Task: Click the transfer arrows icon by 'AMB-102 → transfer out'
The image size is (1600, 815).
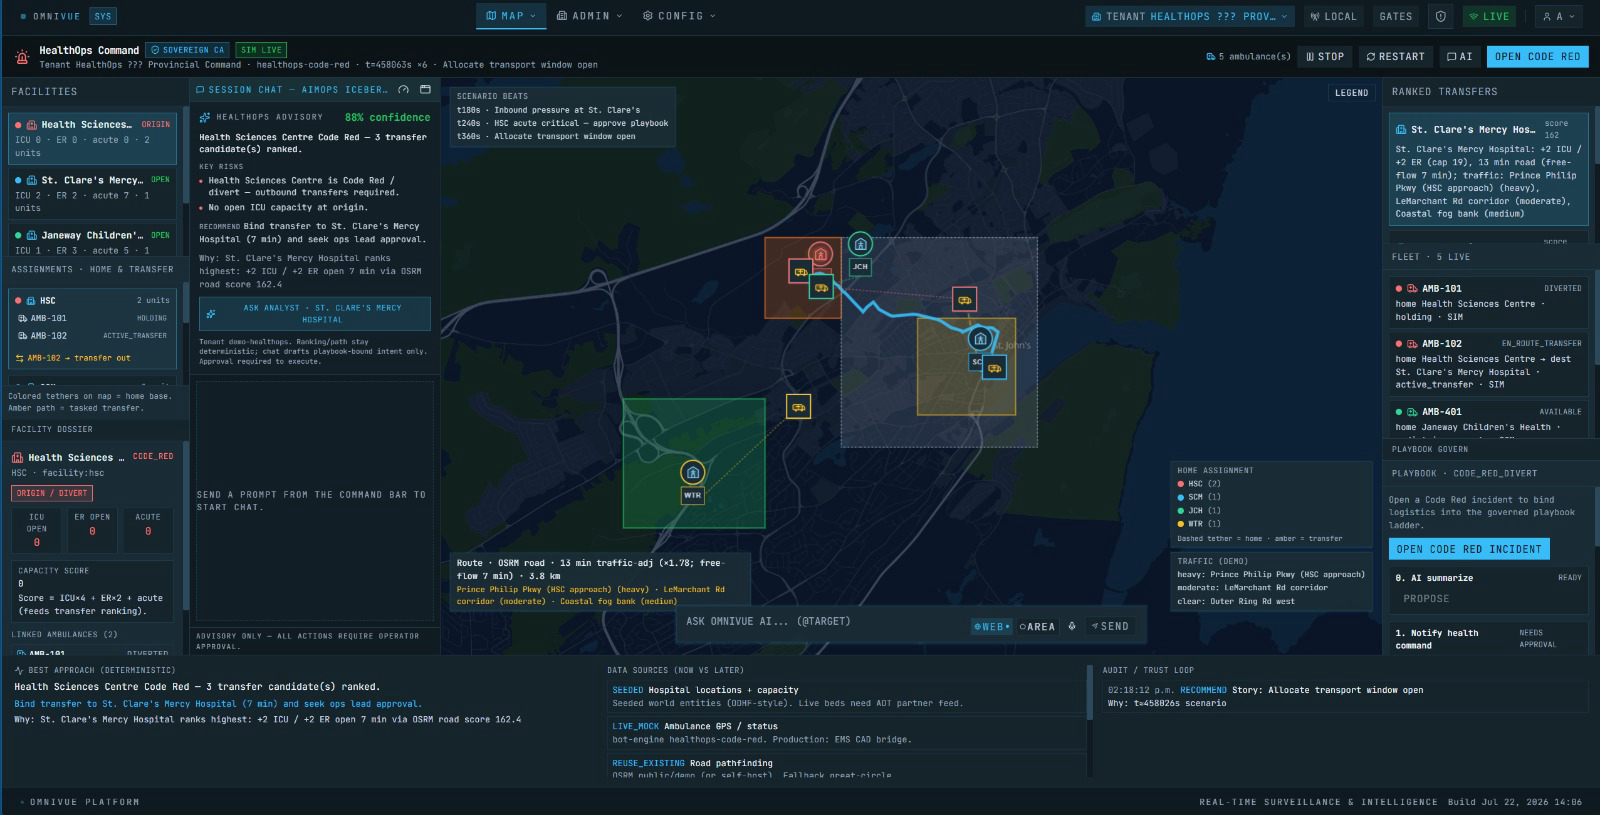Action: point(19,358)
